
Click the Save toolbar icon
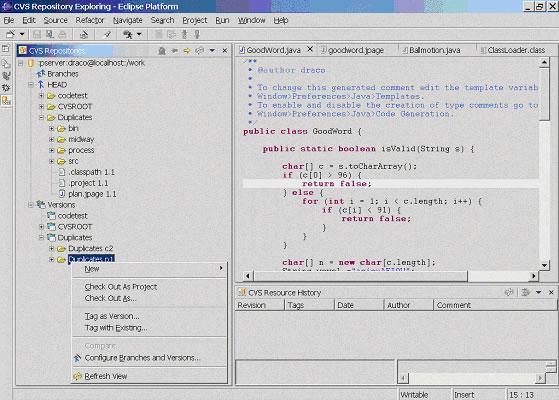[x=36, y=34]
